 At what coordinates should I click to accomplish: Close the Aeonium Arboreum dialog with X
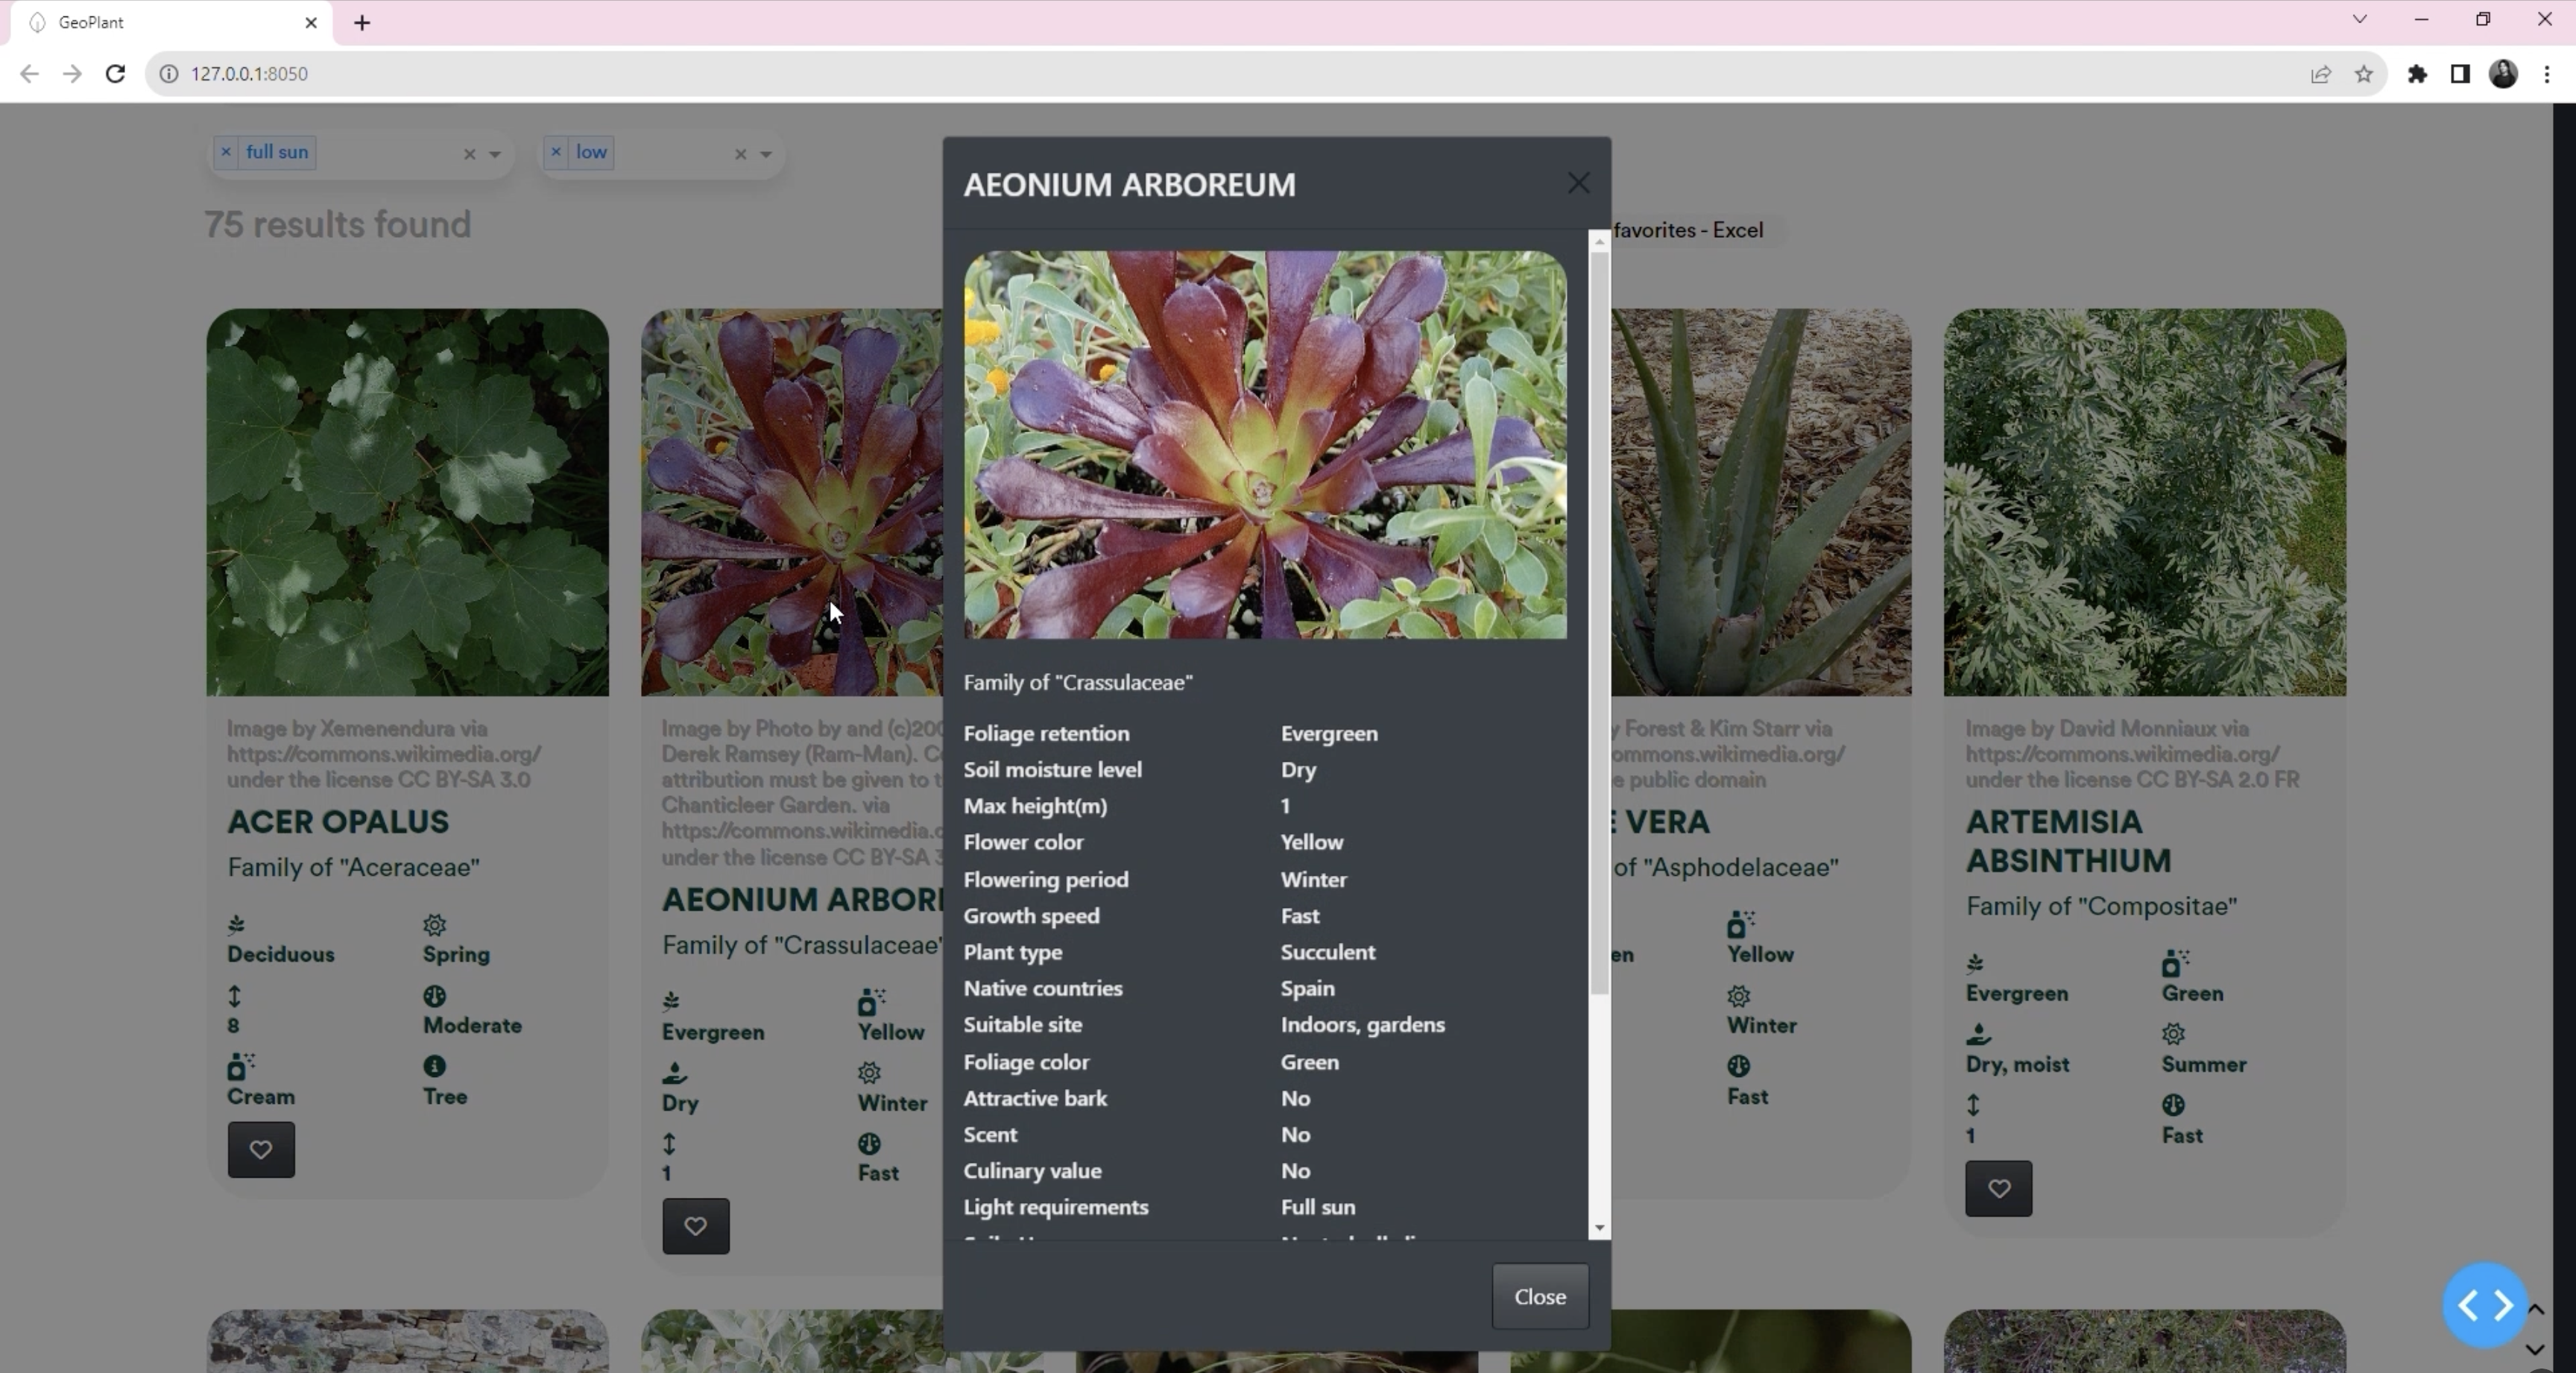(1578, 183)
